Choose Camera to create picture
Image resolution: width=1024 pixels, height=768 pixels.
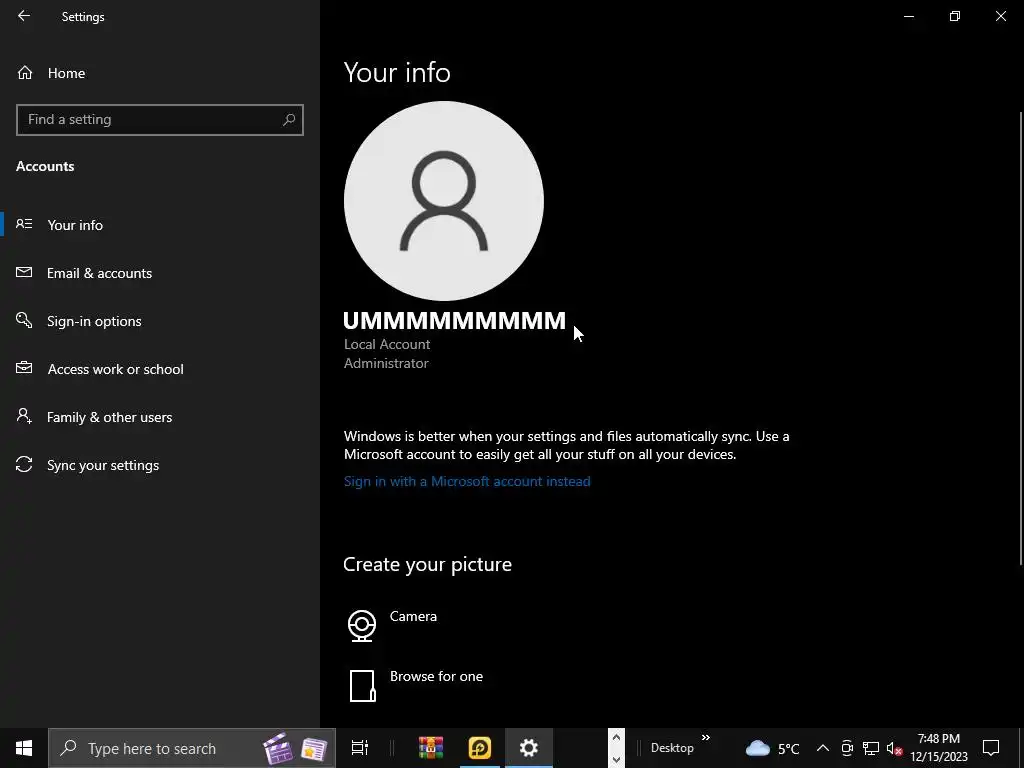[413, 616]
